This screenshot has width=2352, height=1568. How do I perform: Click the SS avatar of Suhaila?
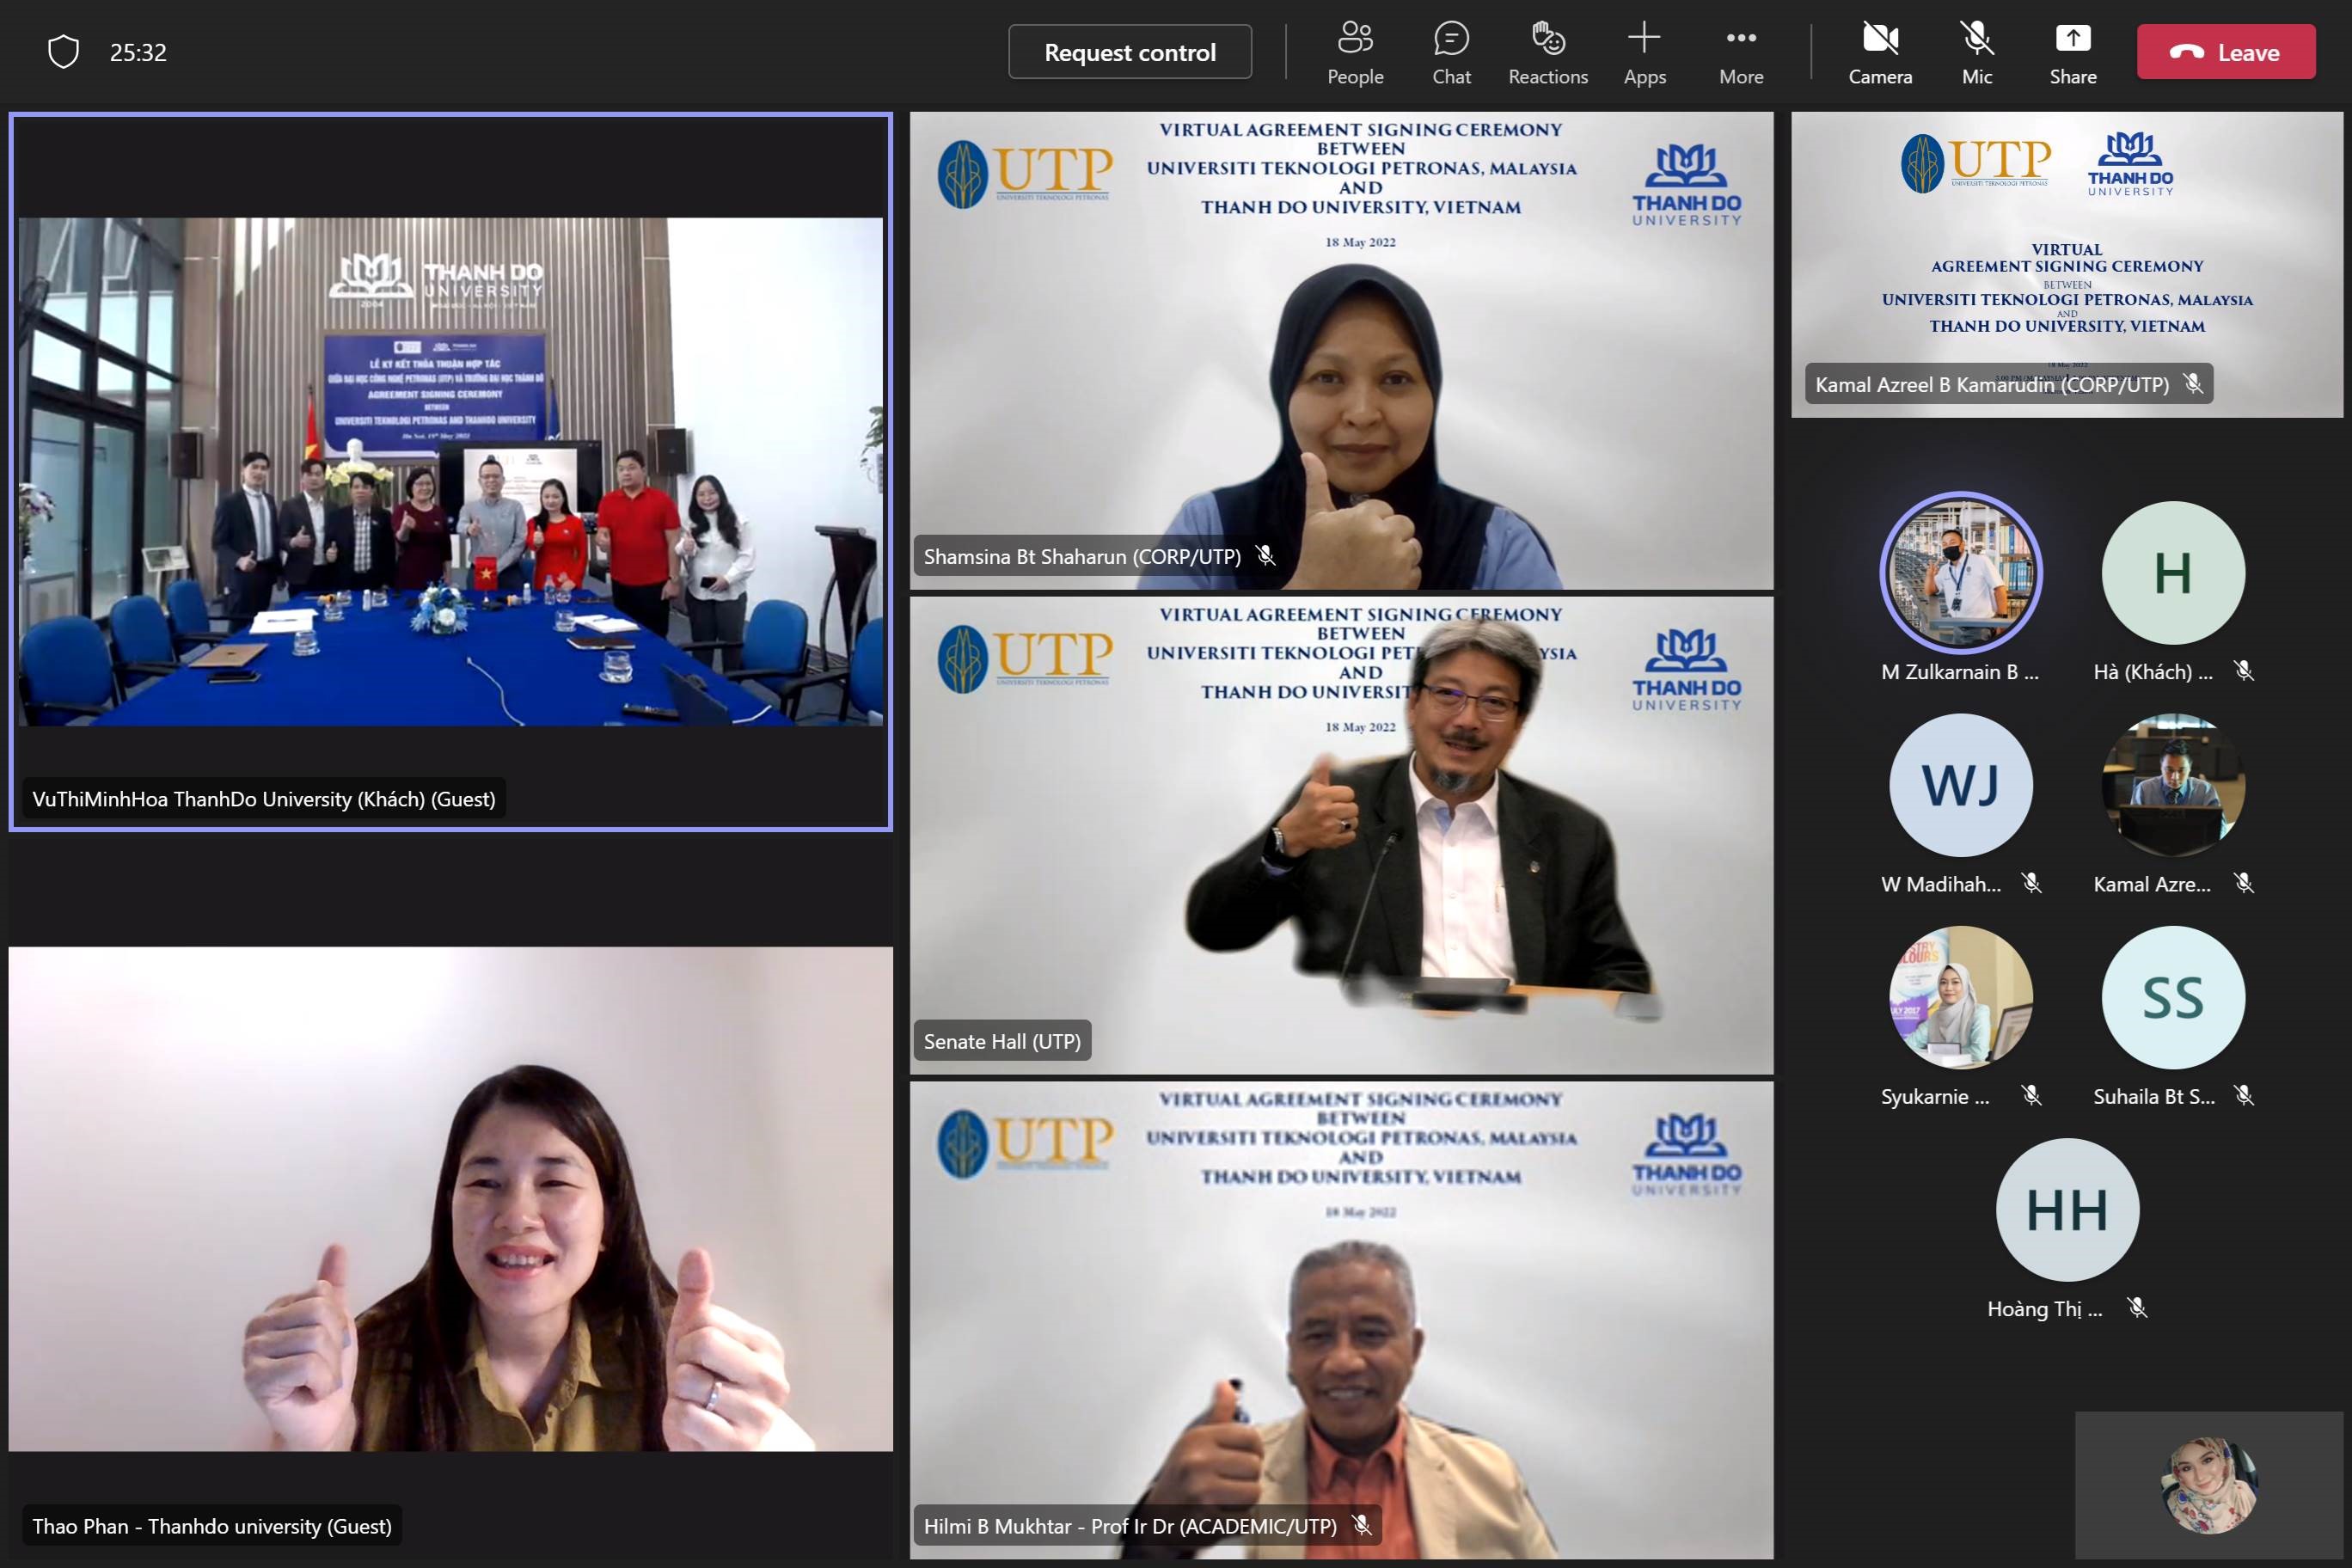pos(2173,997)
